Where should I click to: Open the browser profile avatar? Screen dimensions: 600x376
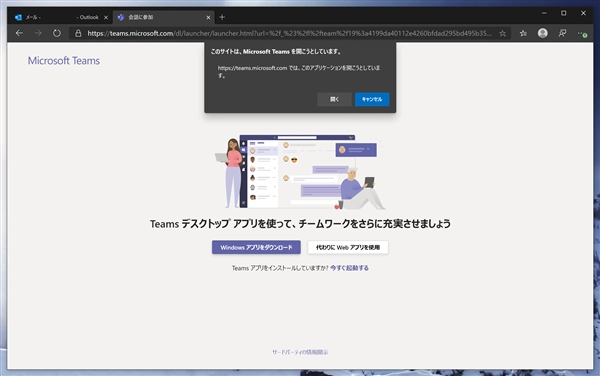pyautogui.click(x=543, y=33)
